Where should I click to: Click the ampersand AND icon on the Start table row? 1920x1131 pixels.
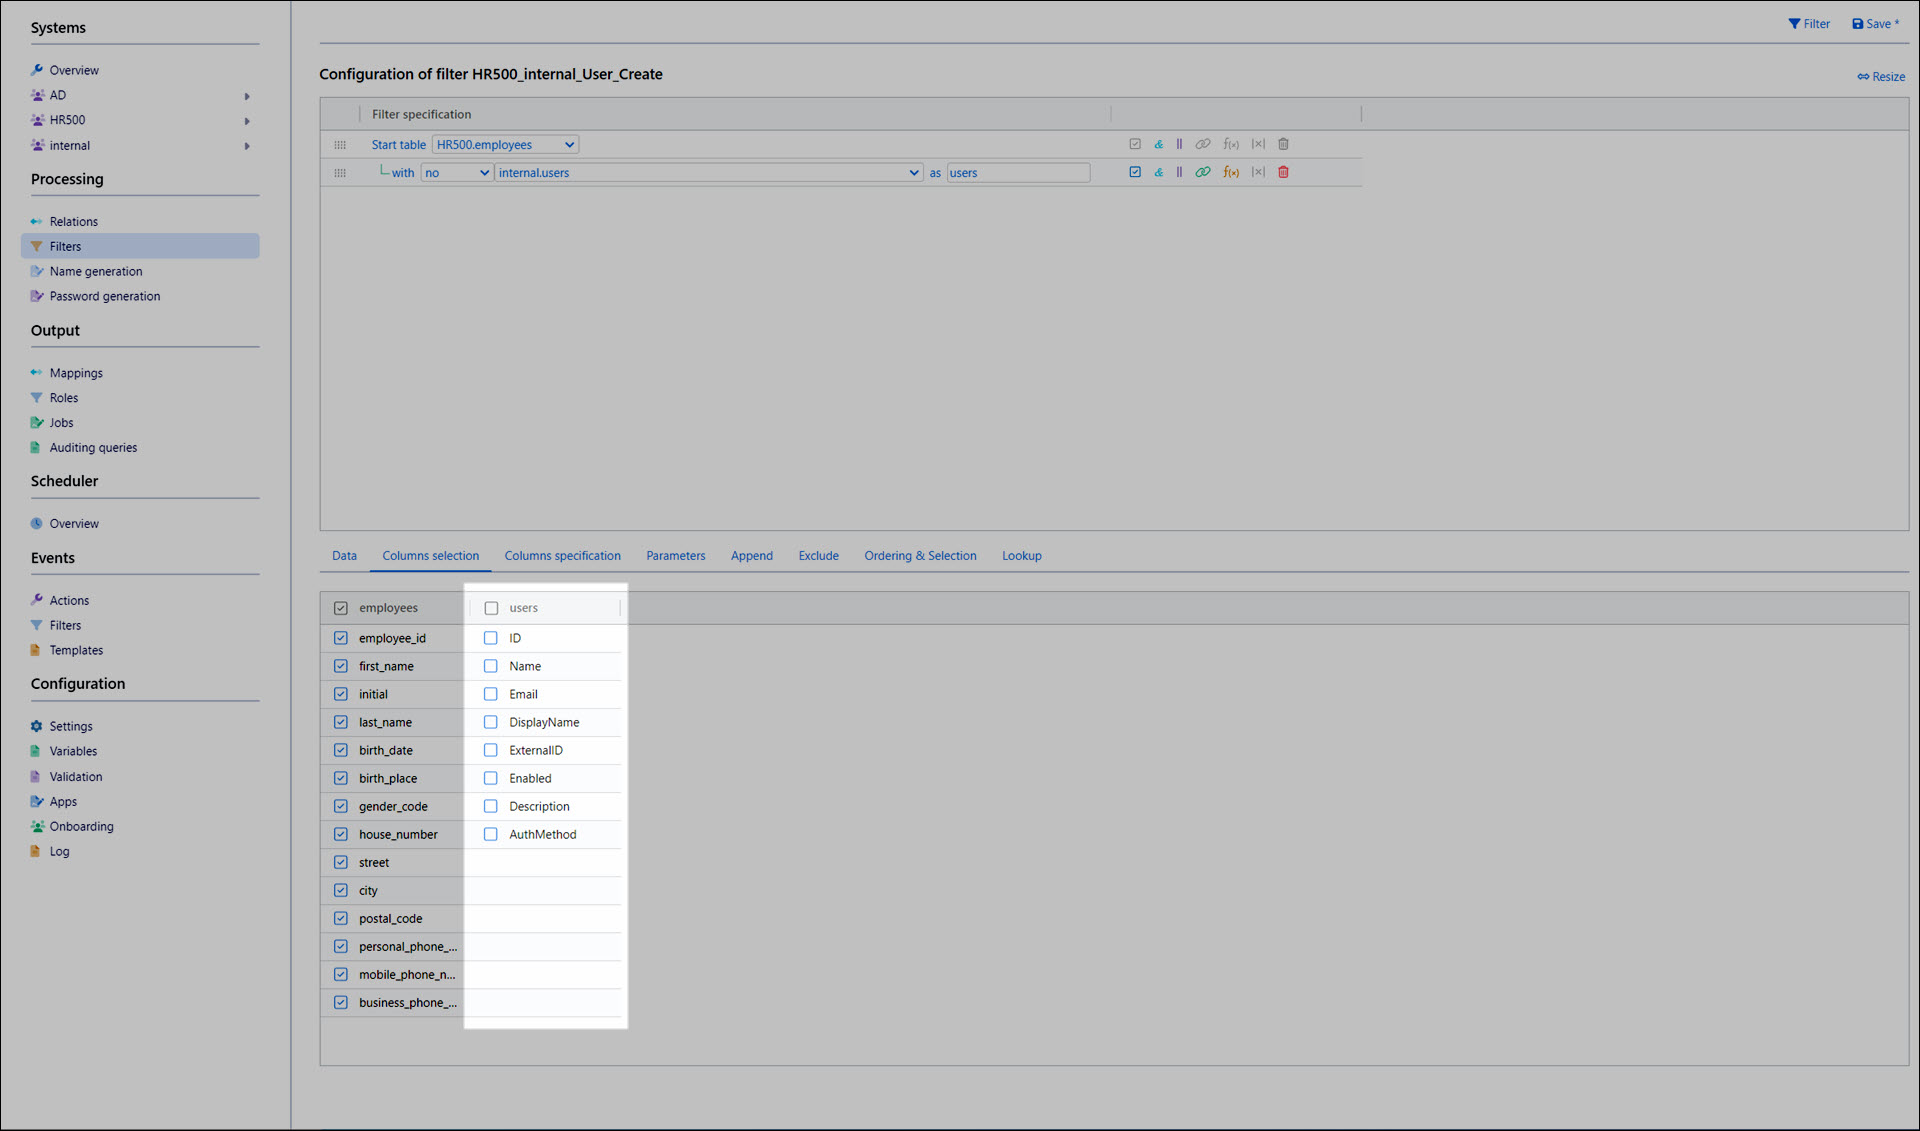click(1158, 144)
